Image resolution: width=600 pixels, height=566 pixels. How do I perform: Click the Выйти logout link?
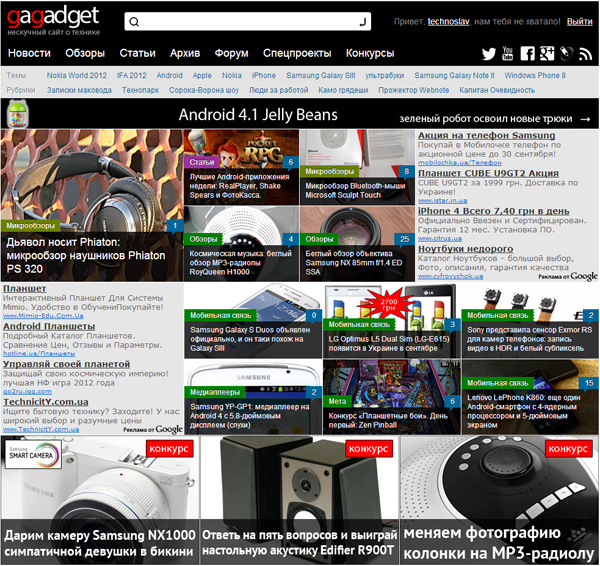579,21
